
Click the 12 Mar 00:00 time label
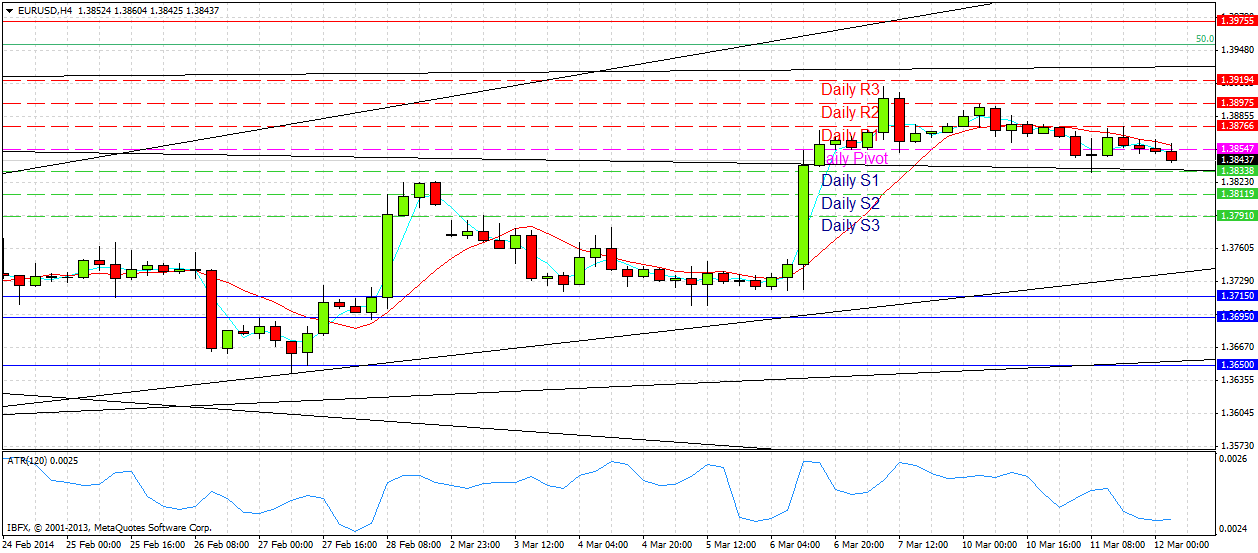pyautogui.click(x=1184, y=545)
